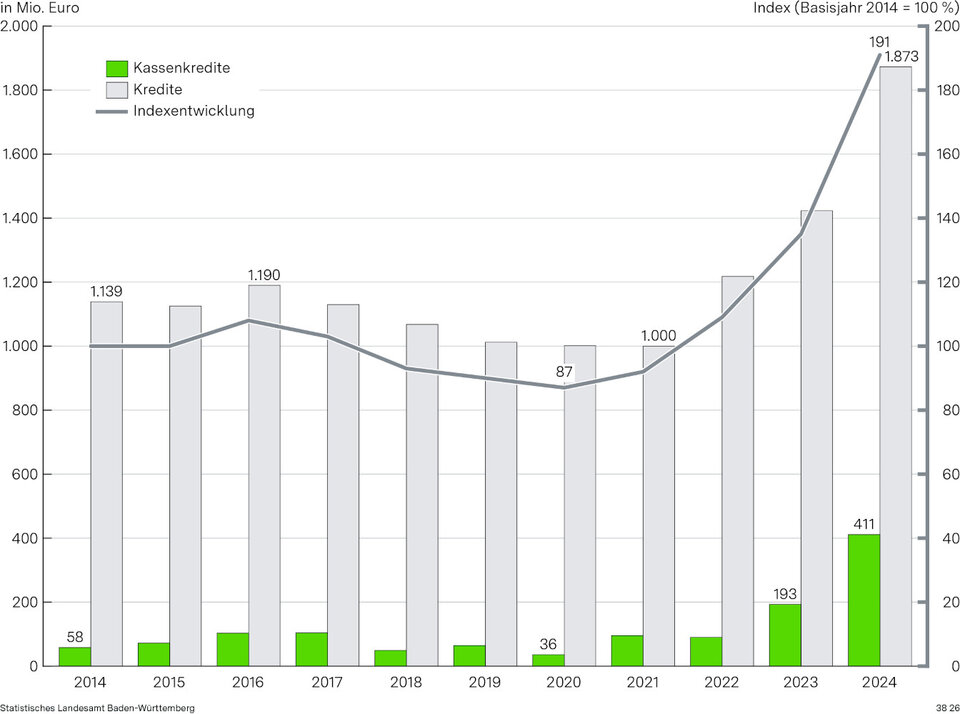The height and width of the screenshot is (714, 960).
Task: Select the Indexentwicklung legend line symbol
Action: coord(111,111)
